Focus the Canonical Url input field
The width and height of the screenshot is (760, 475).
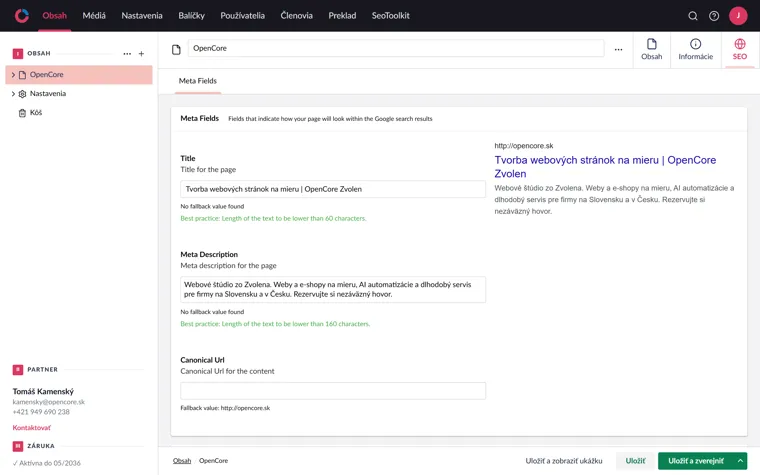[x=333, y=391]
